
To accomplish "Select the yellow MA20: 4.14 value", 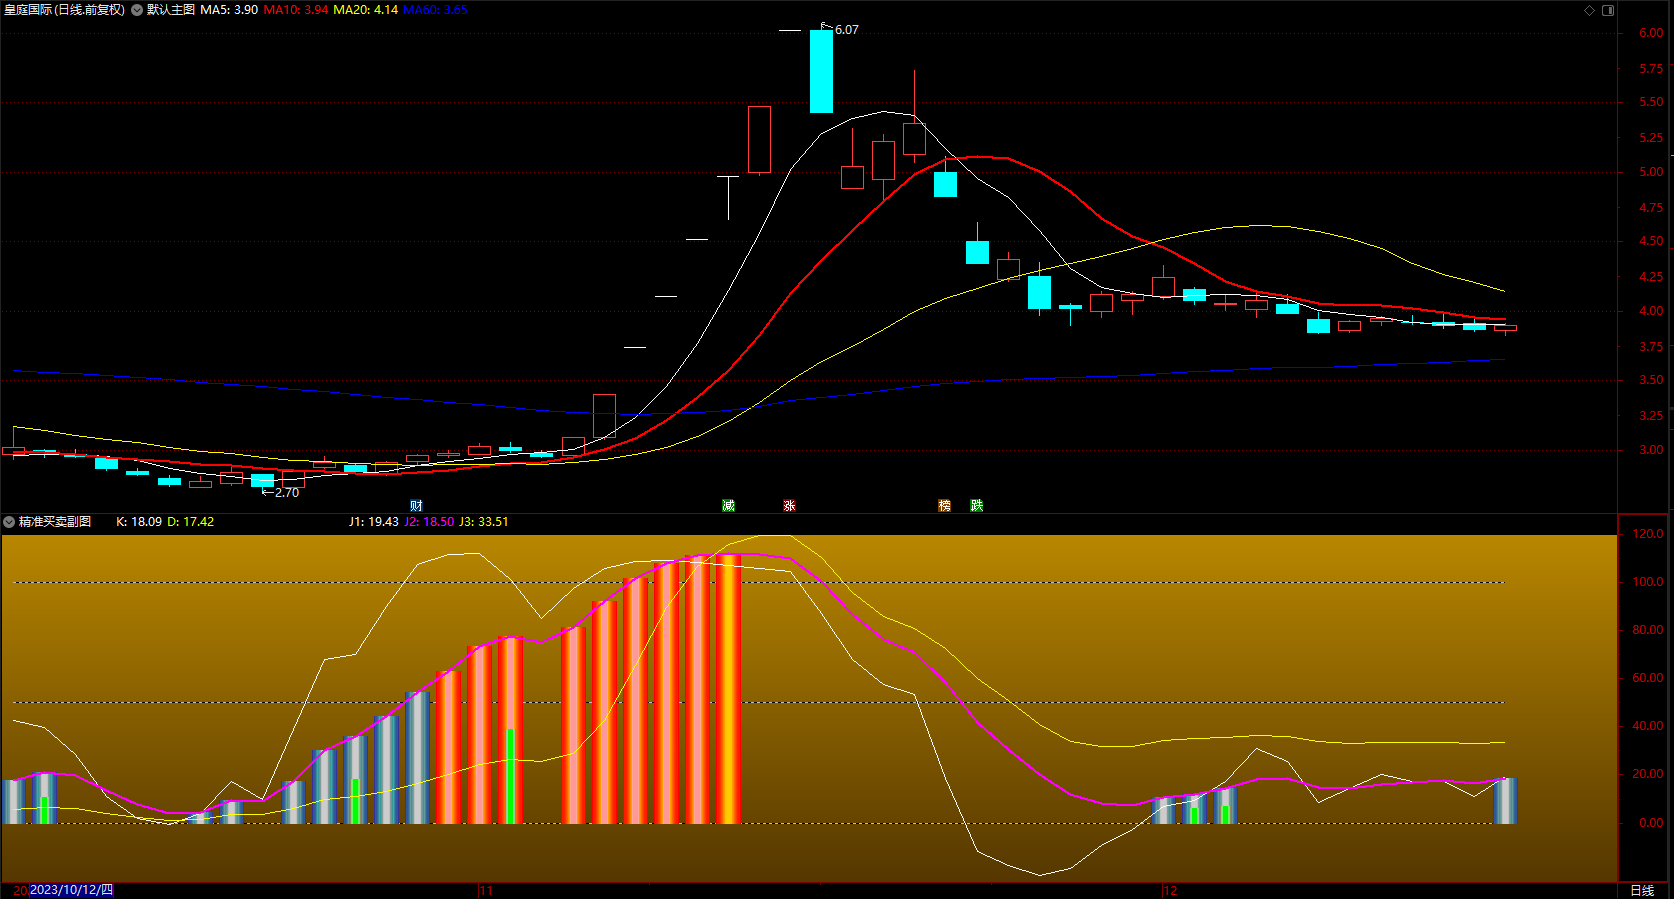I will (x=365, y=10).
